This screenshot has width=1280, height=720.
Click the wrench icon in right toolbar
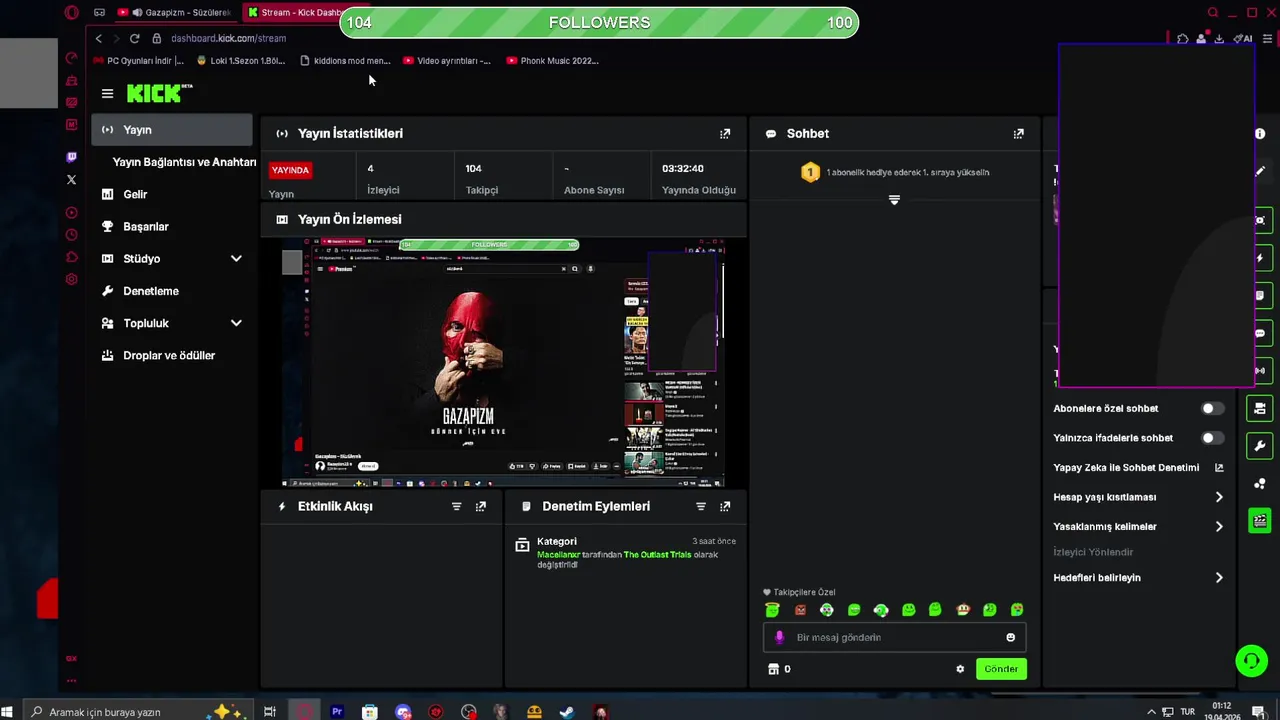pos(1260,446)
